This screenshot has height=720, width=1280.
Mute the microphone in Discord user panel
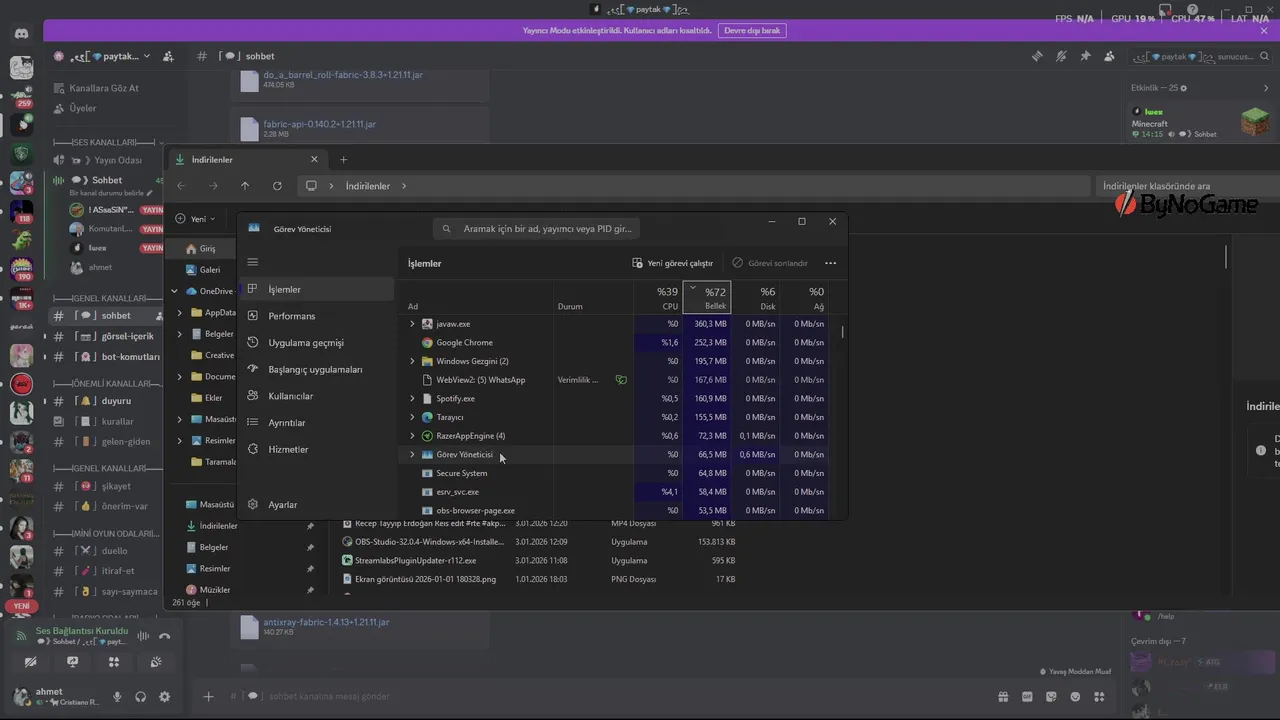coord(117,697)
